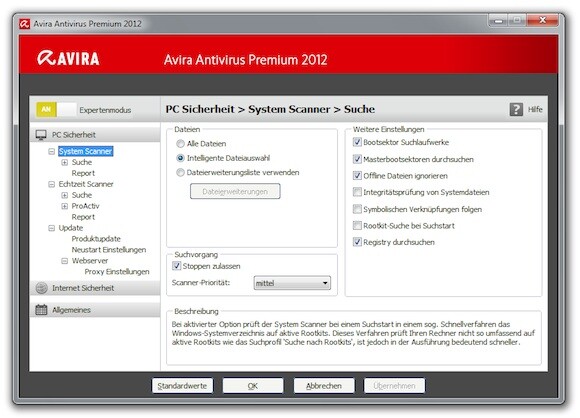Open the Internet Sicherheit section
This screenshot has width=580, height=418.
tap(95, 288)
